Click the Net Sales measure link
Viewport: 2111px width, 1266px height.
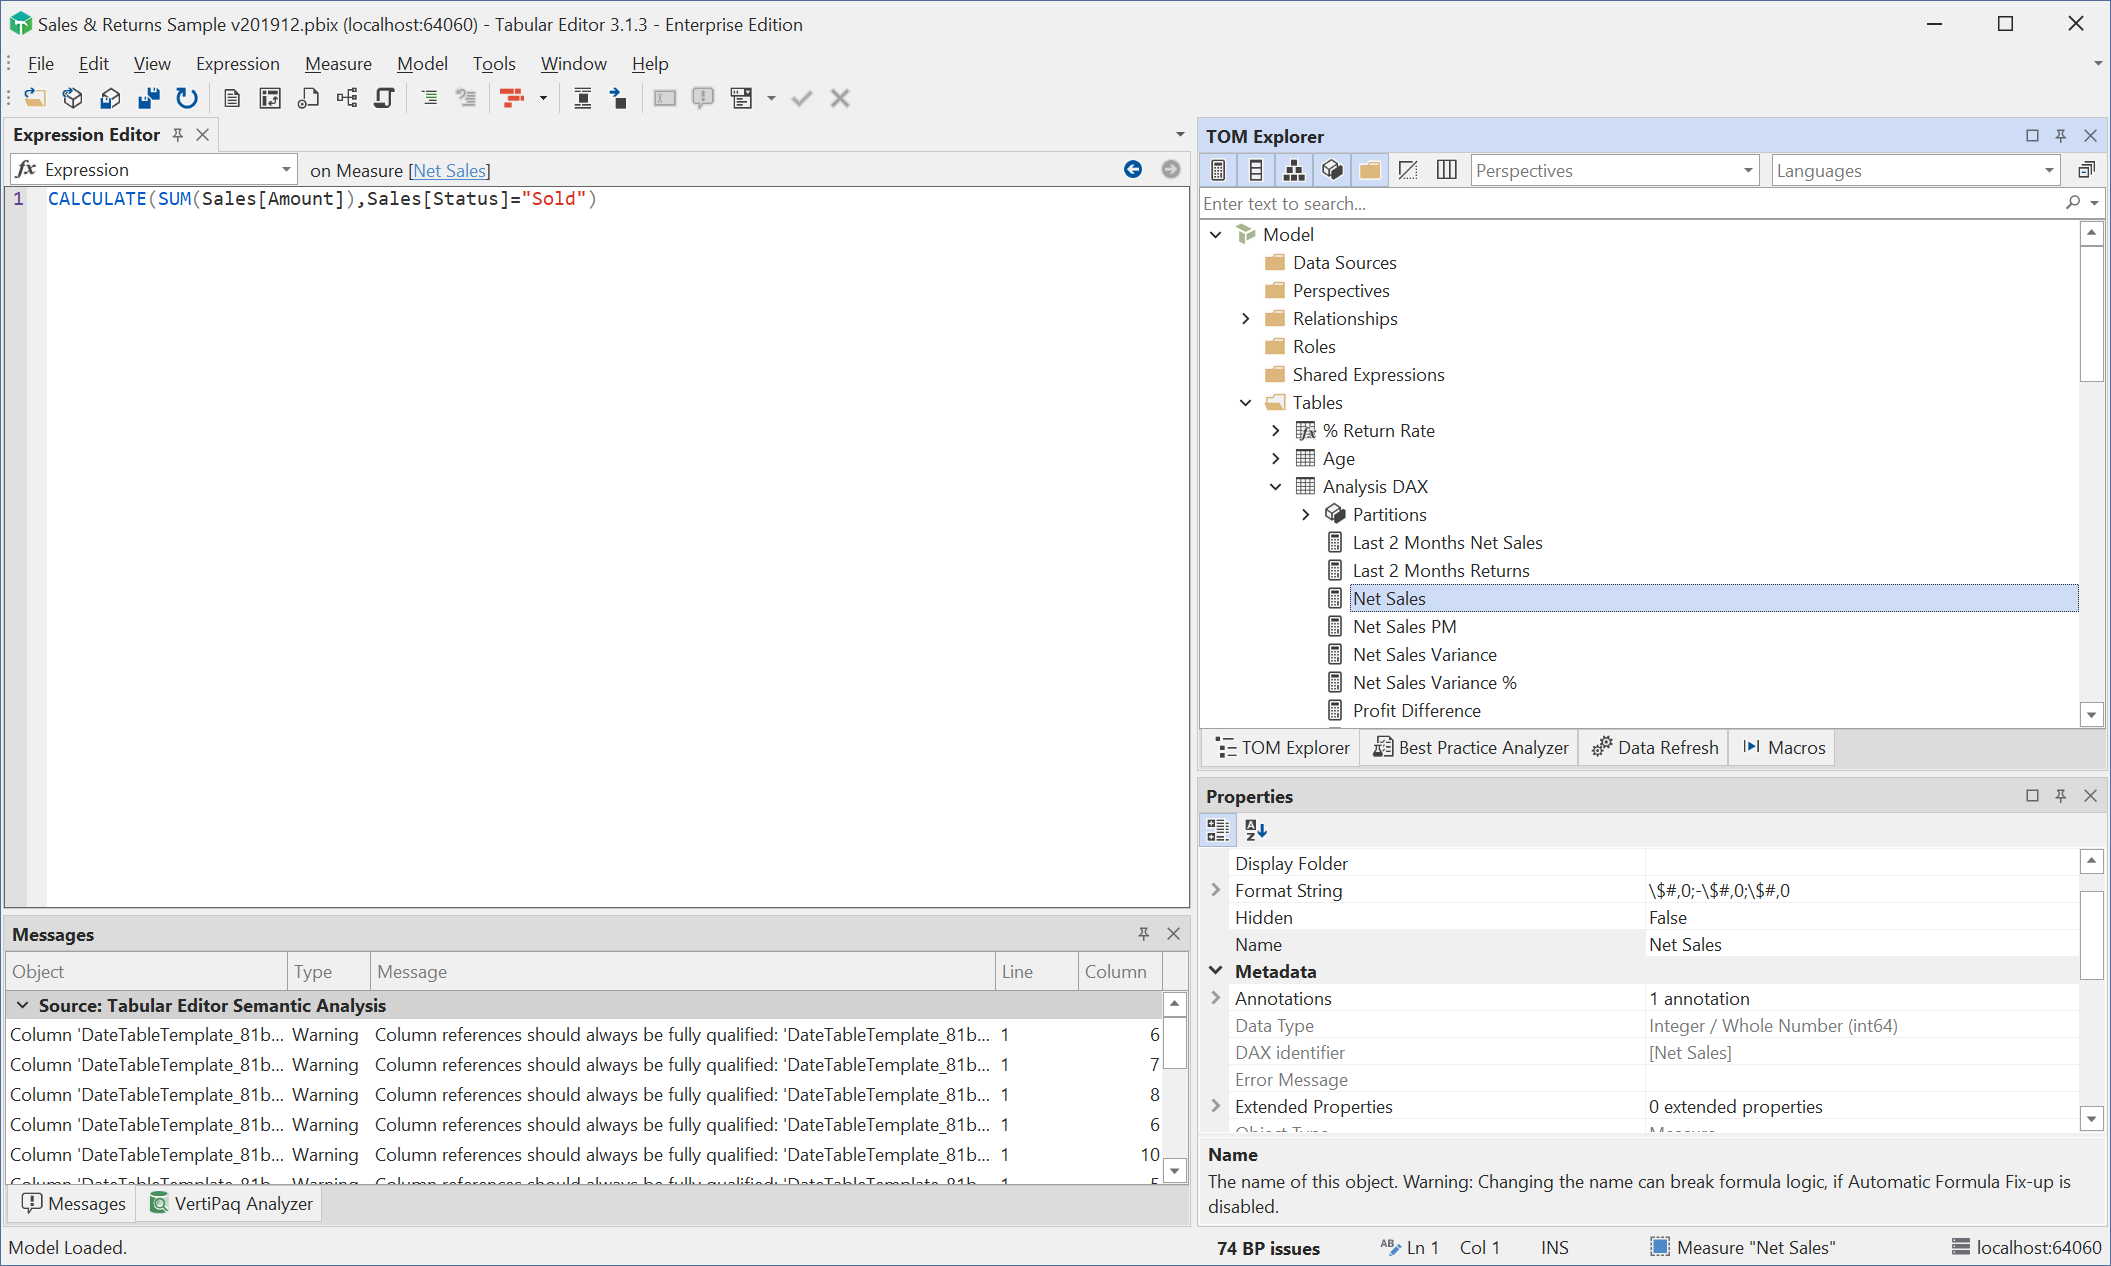(x=449, y=171)
